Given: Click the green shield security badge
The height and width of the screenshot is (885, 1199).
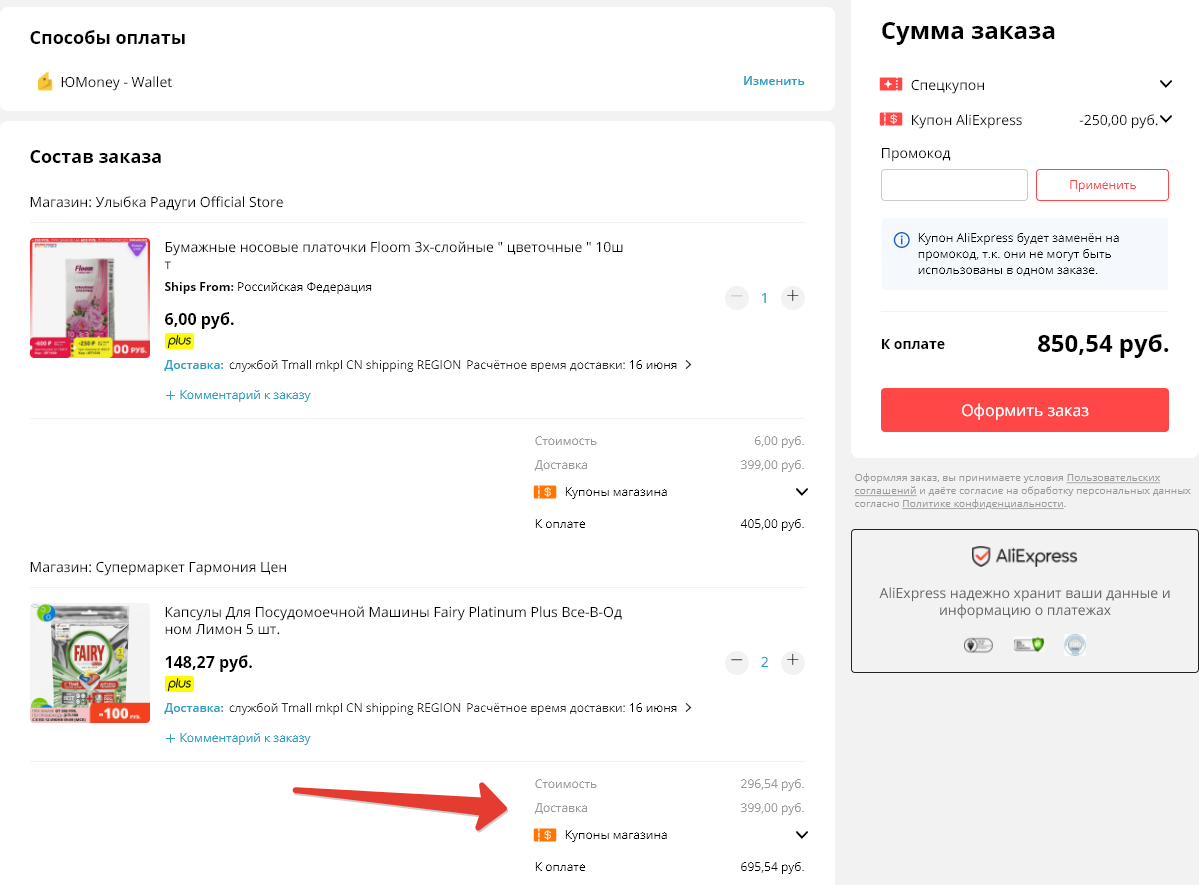Looking at the screenshot, I should click(1028, 645).
